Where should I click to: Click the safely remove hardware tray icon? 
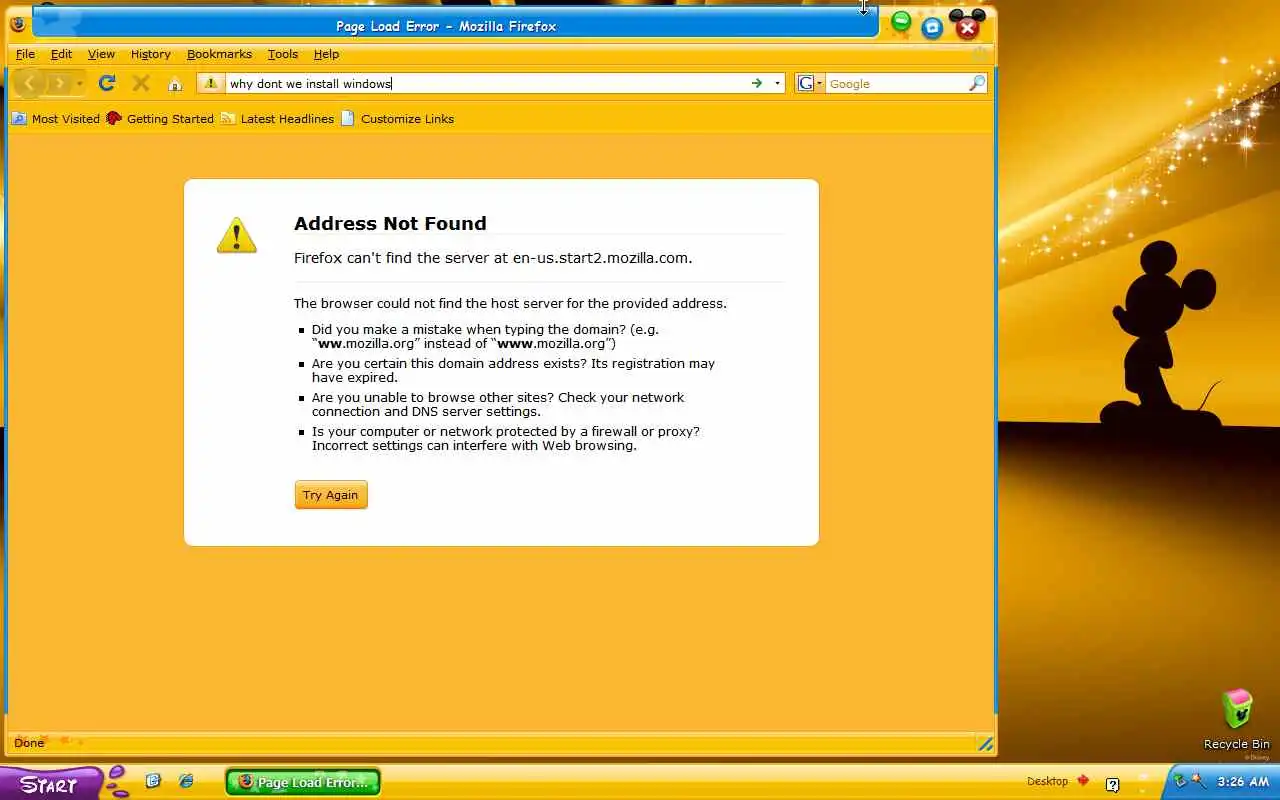click(1181, 781)
